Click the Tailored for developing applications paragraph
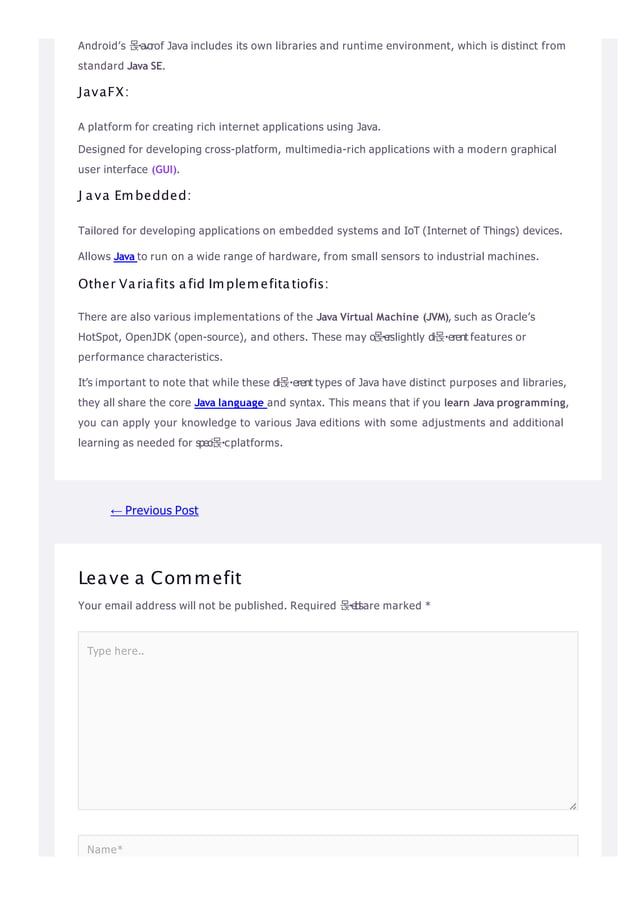Image resolution: width=638 pixels, height=903 pixels. coord(320,231)
